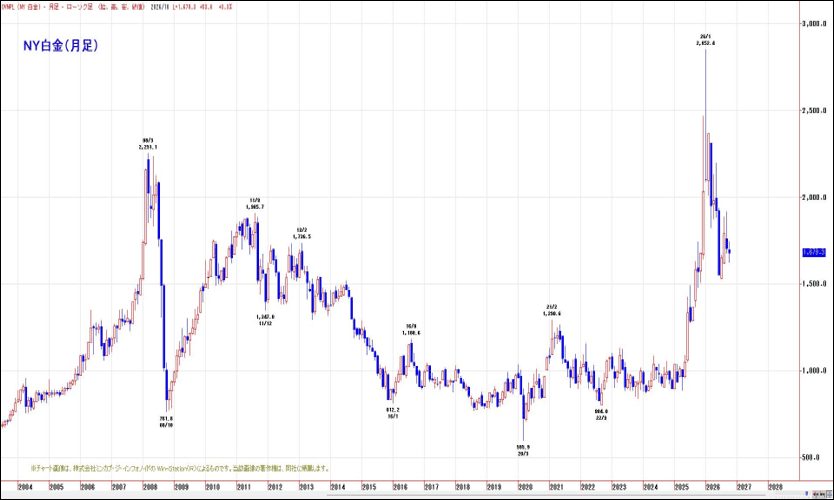Screen dimensions: 834x500
Task: Click the chart title 'NY白金(月足)'
Action: pos(61,46)
